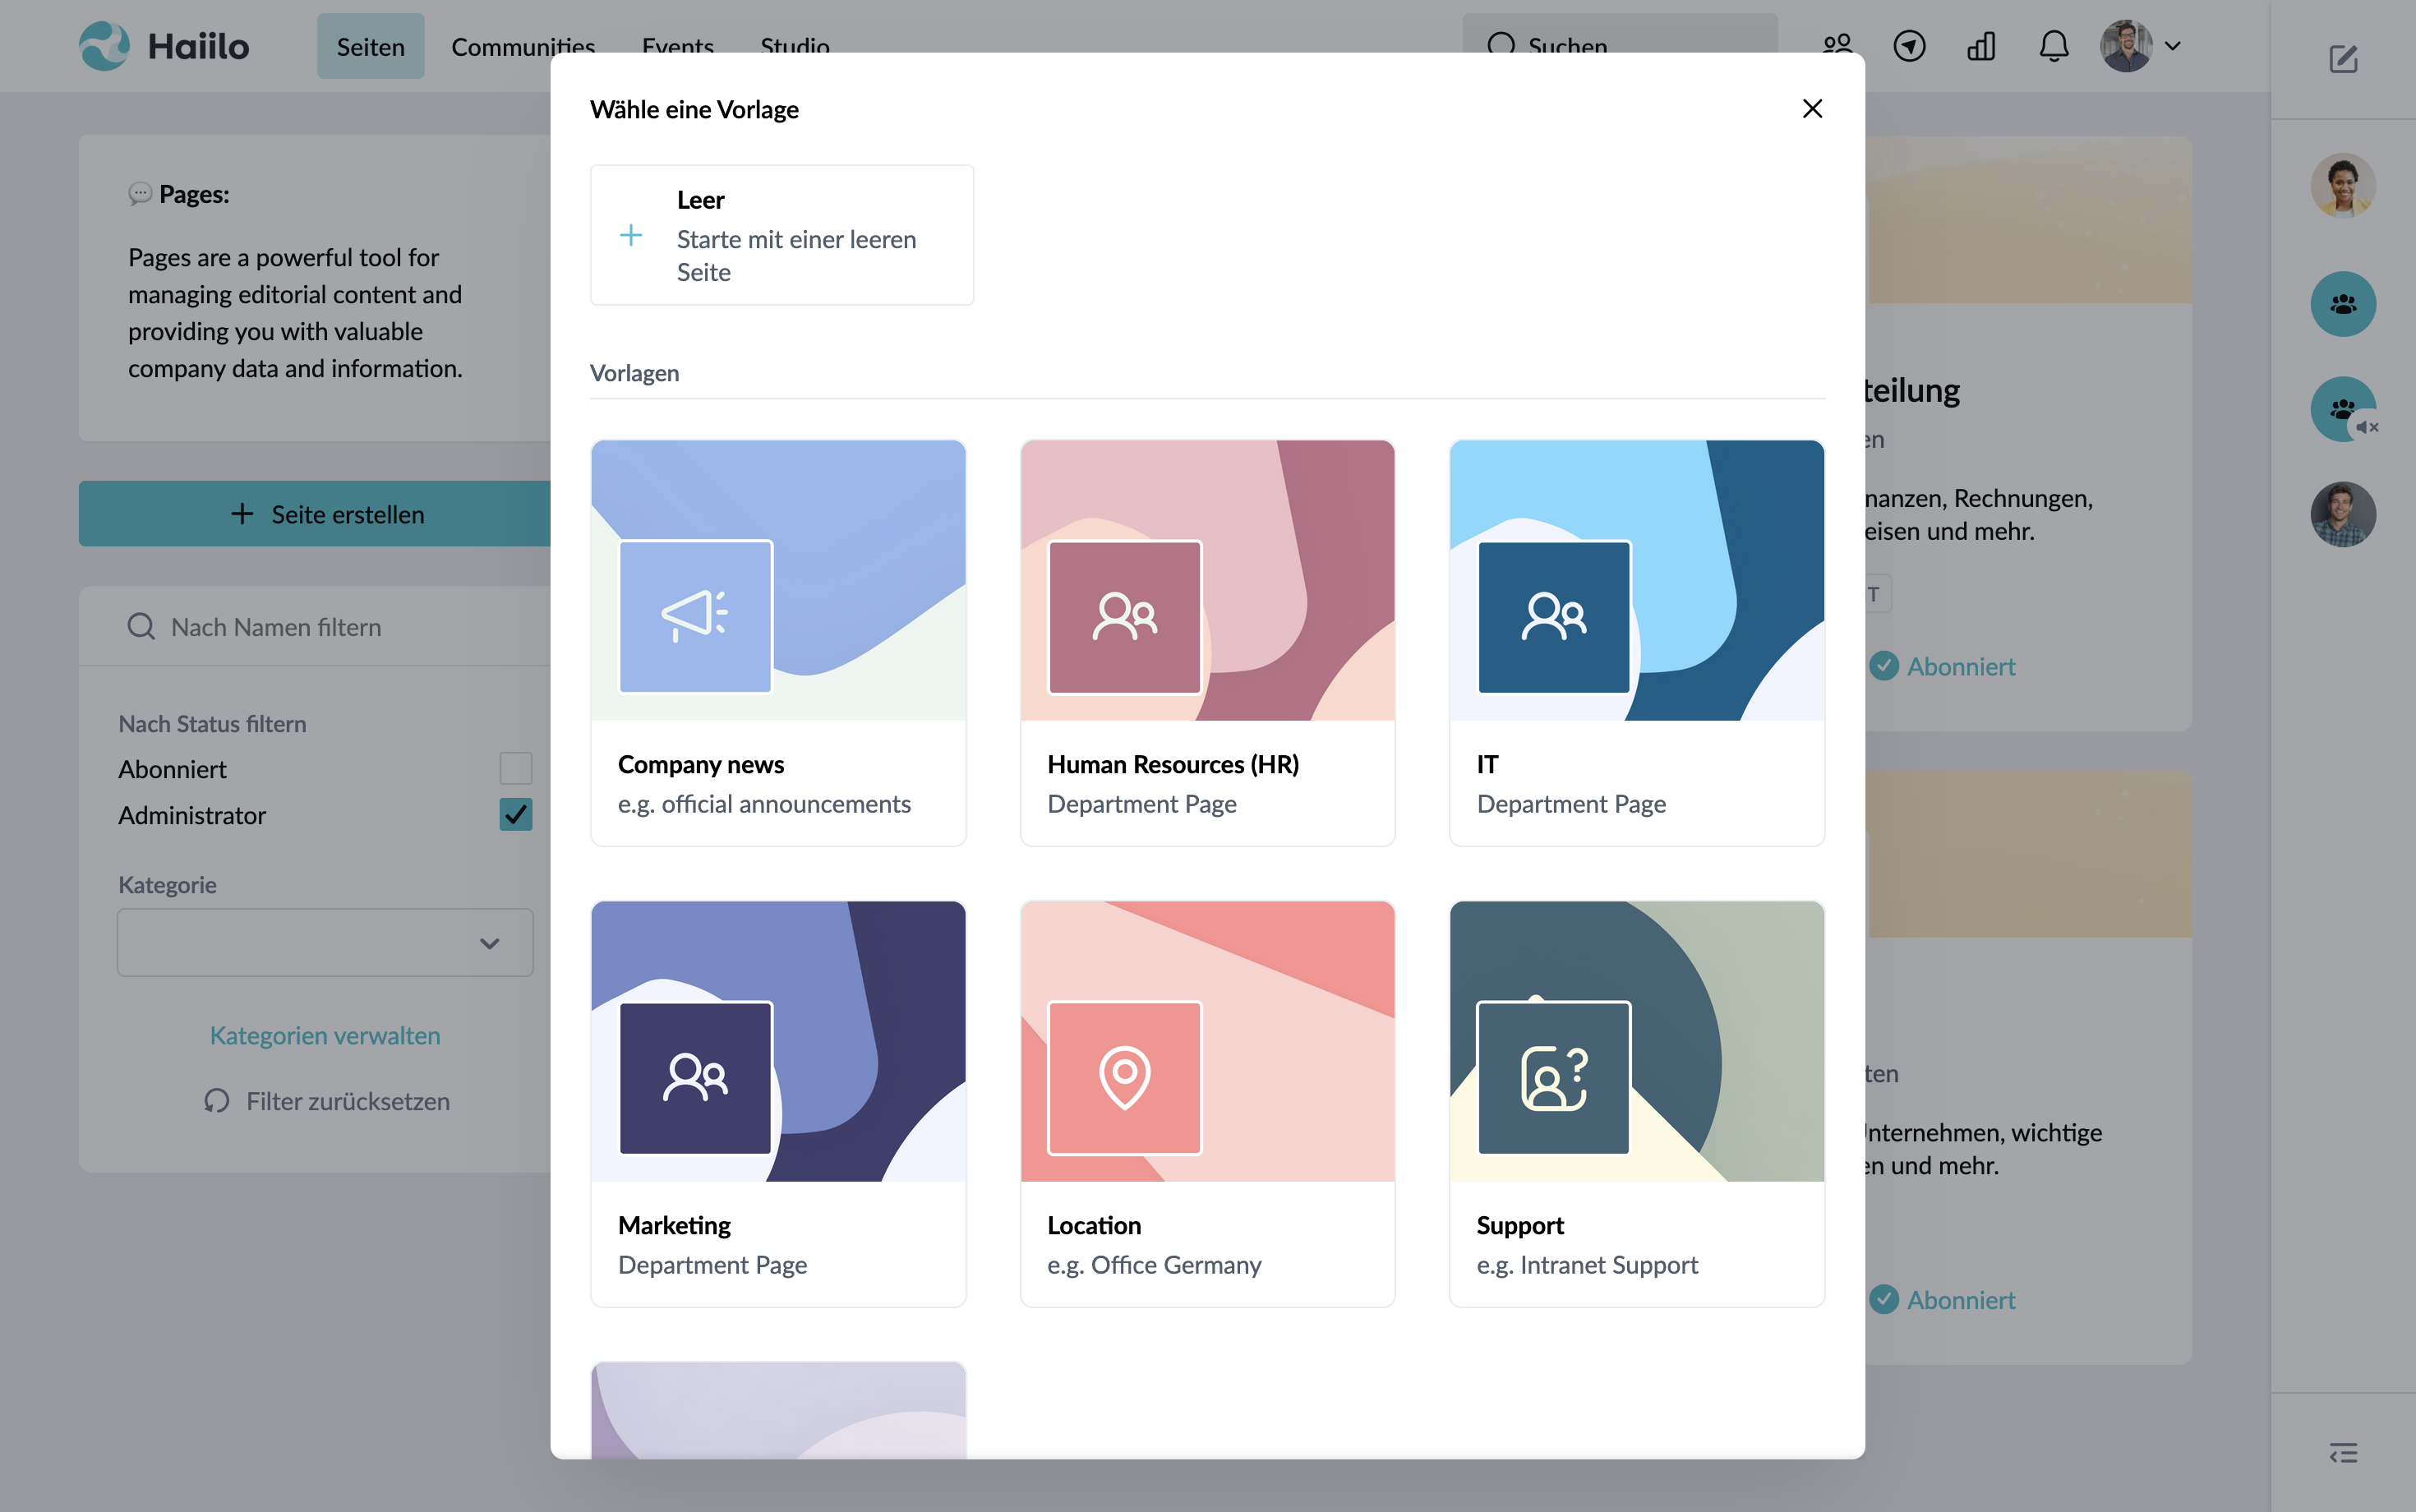This screenshot has height=1512, width=2416.
Task: Toggle the Abonniert filter checkbox
Action: click(x=516, y=769)
